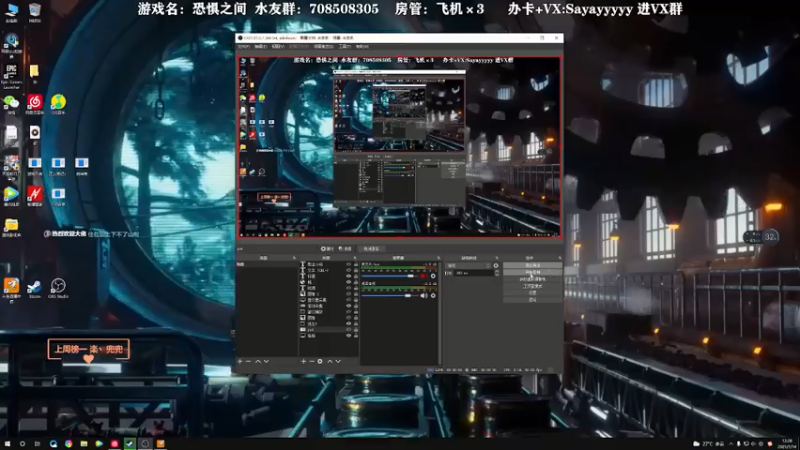Open Epic Games Launcher desktop shortcut
Screen dimensions: 800x450
[11, 77]
